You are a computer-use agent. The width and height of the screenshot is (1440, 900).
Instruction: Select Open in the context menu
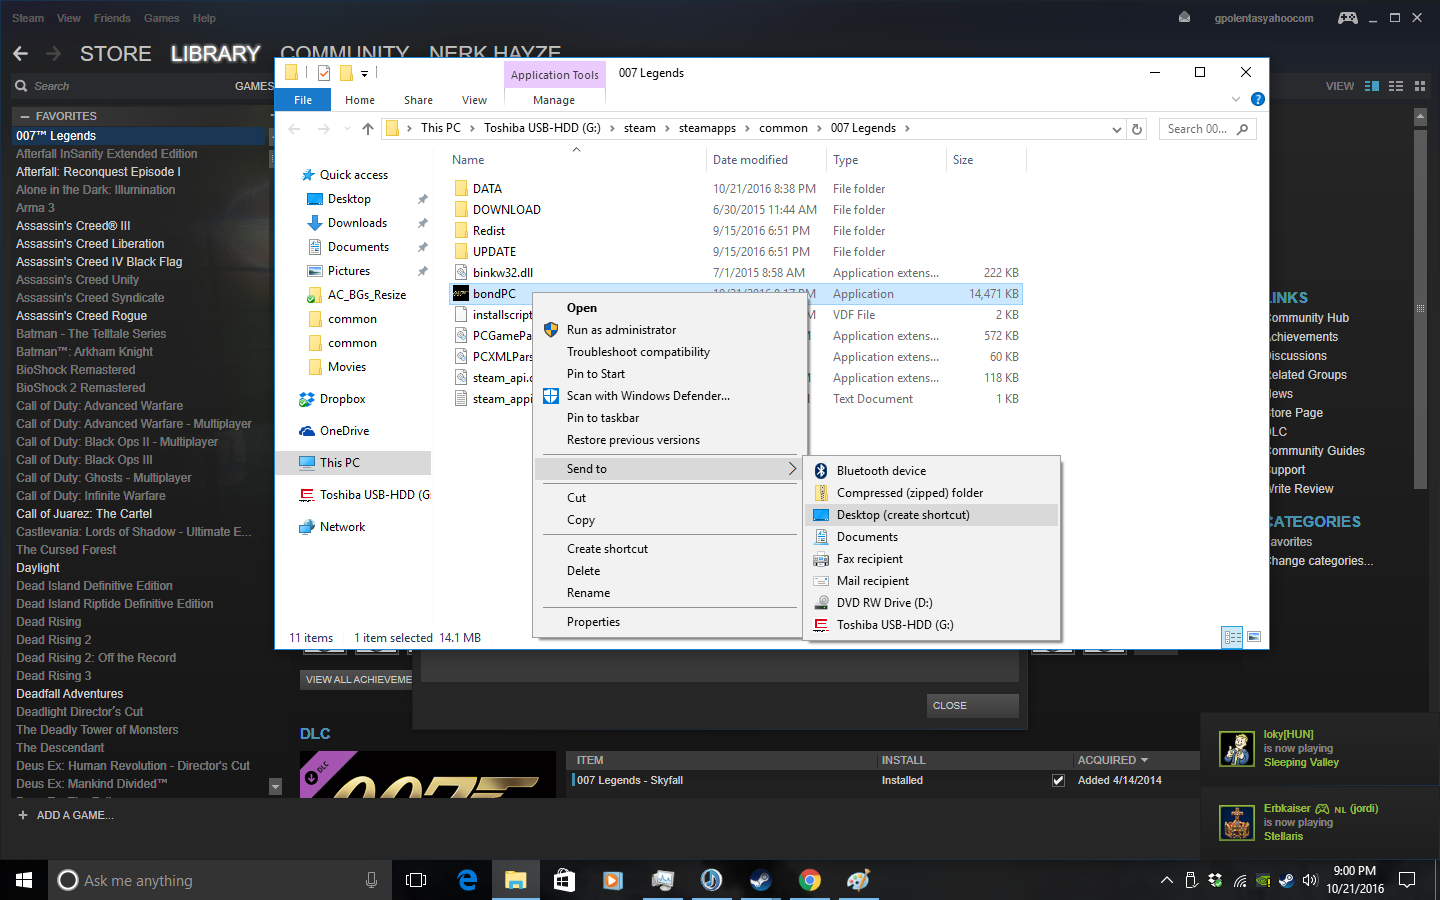click(x=582, y=308)
